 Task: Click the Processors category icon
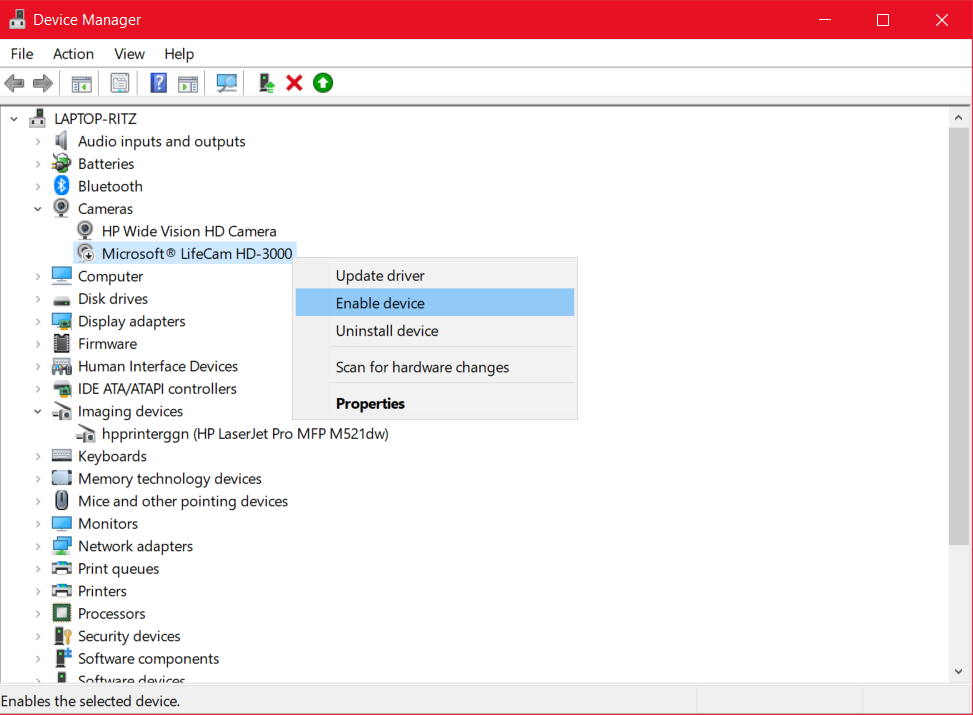click(61, 613)
